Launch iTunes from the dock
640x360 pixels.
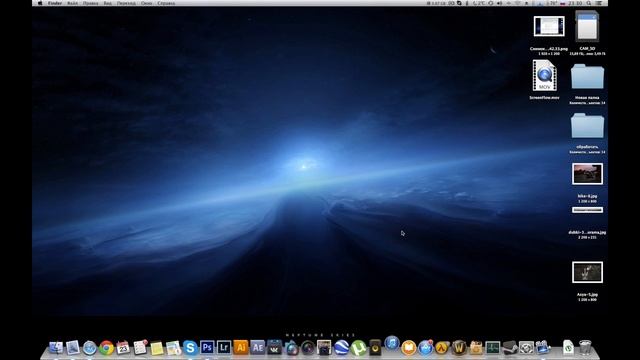pos(392,343)
